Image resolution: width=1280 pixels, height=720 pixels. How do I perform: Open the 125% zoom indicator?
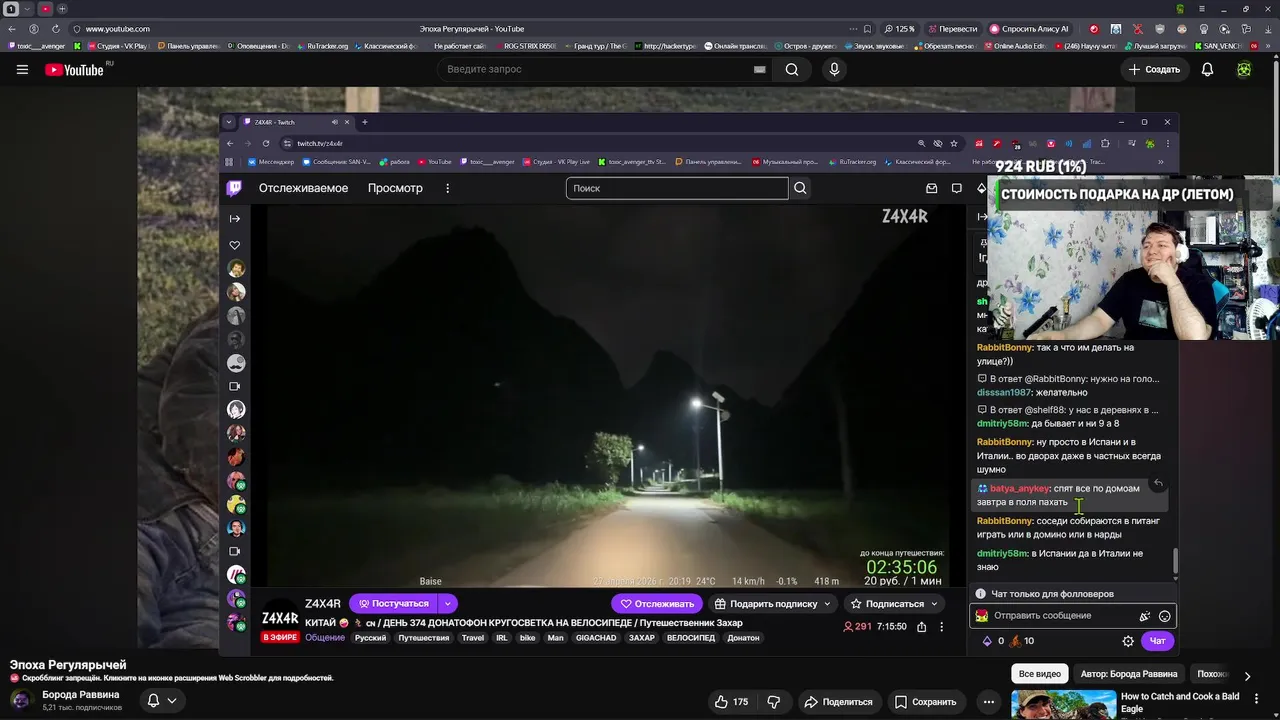899,29
